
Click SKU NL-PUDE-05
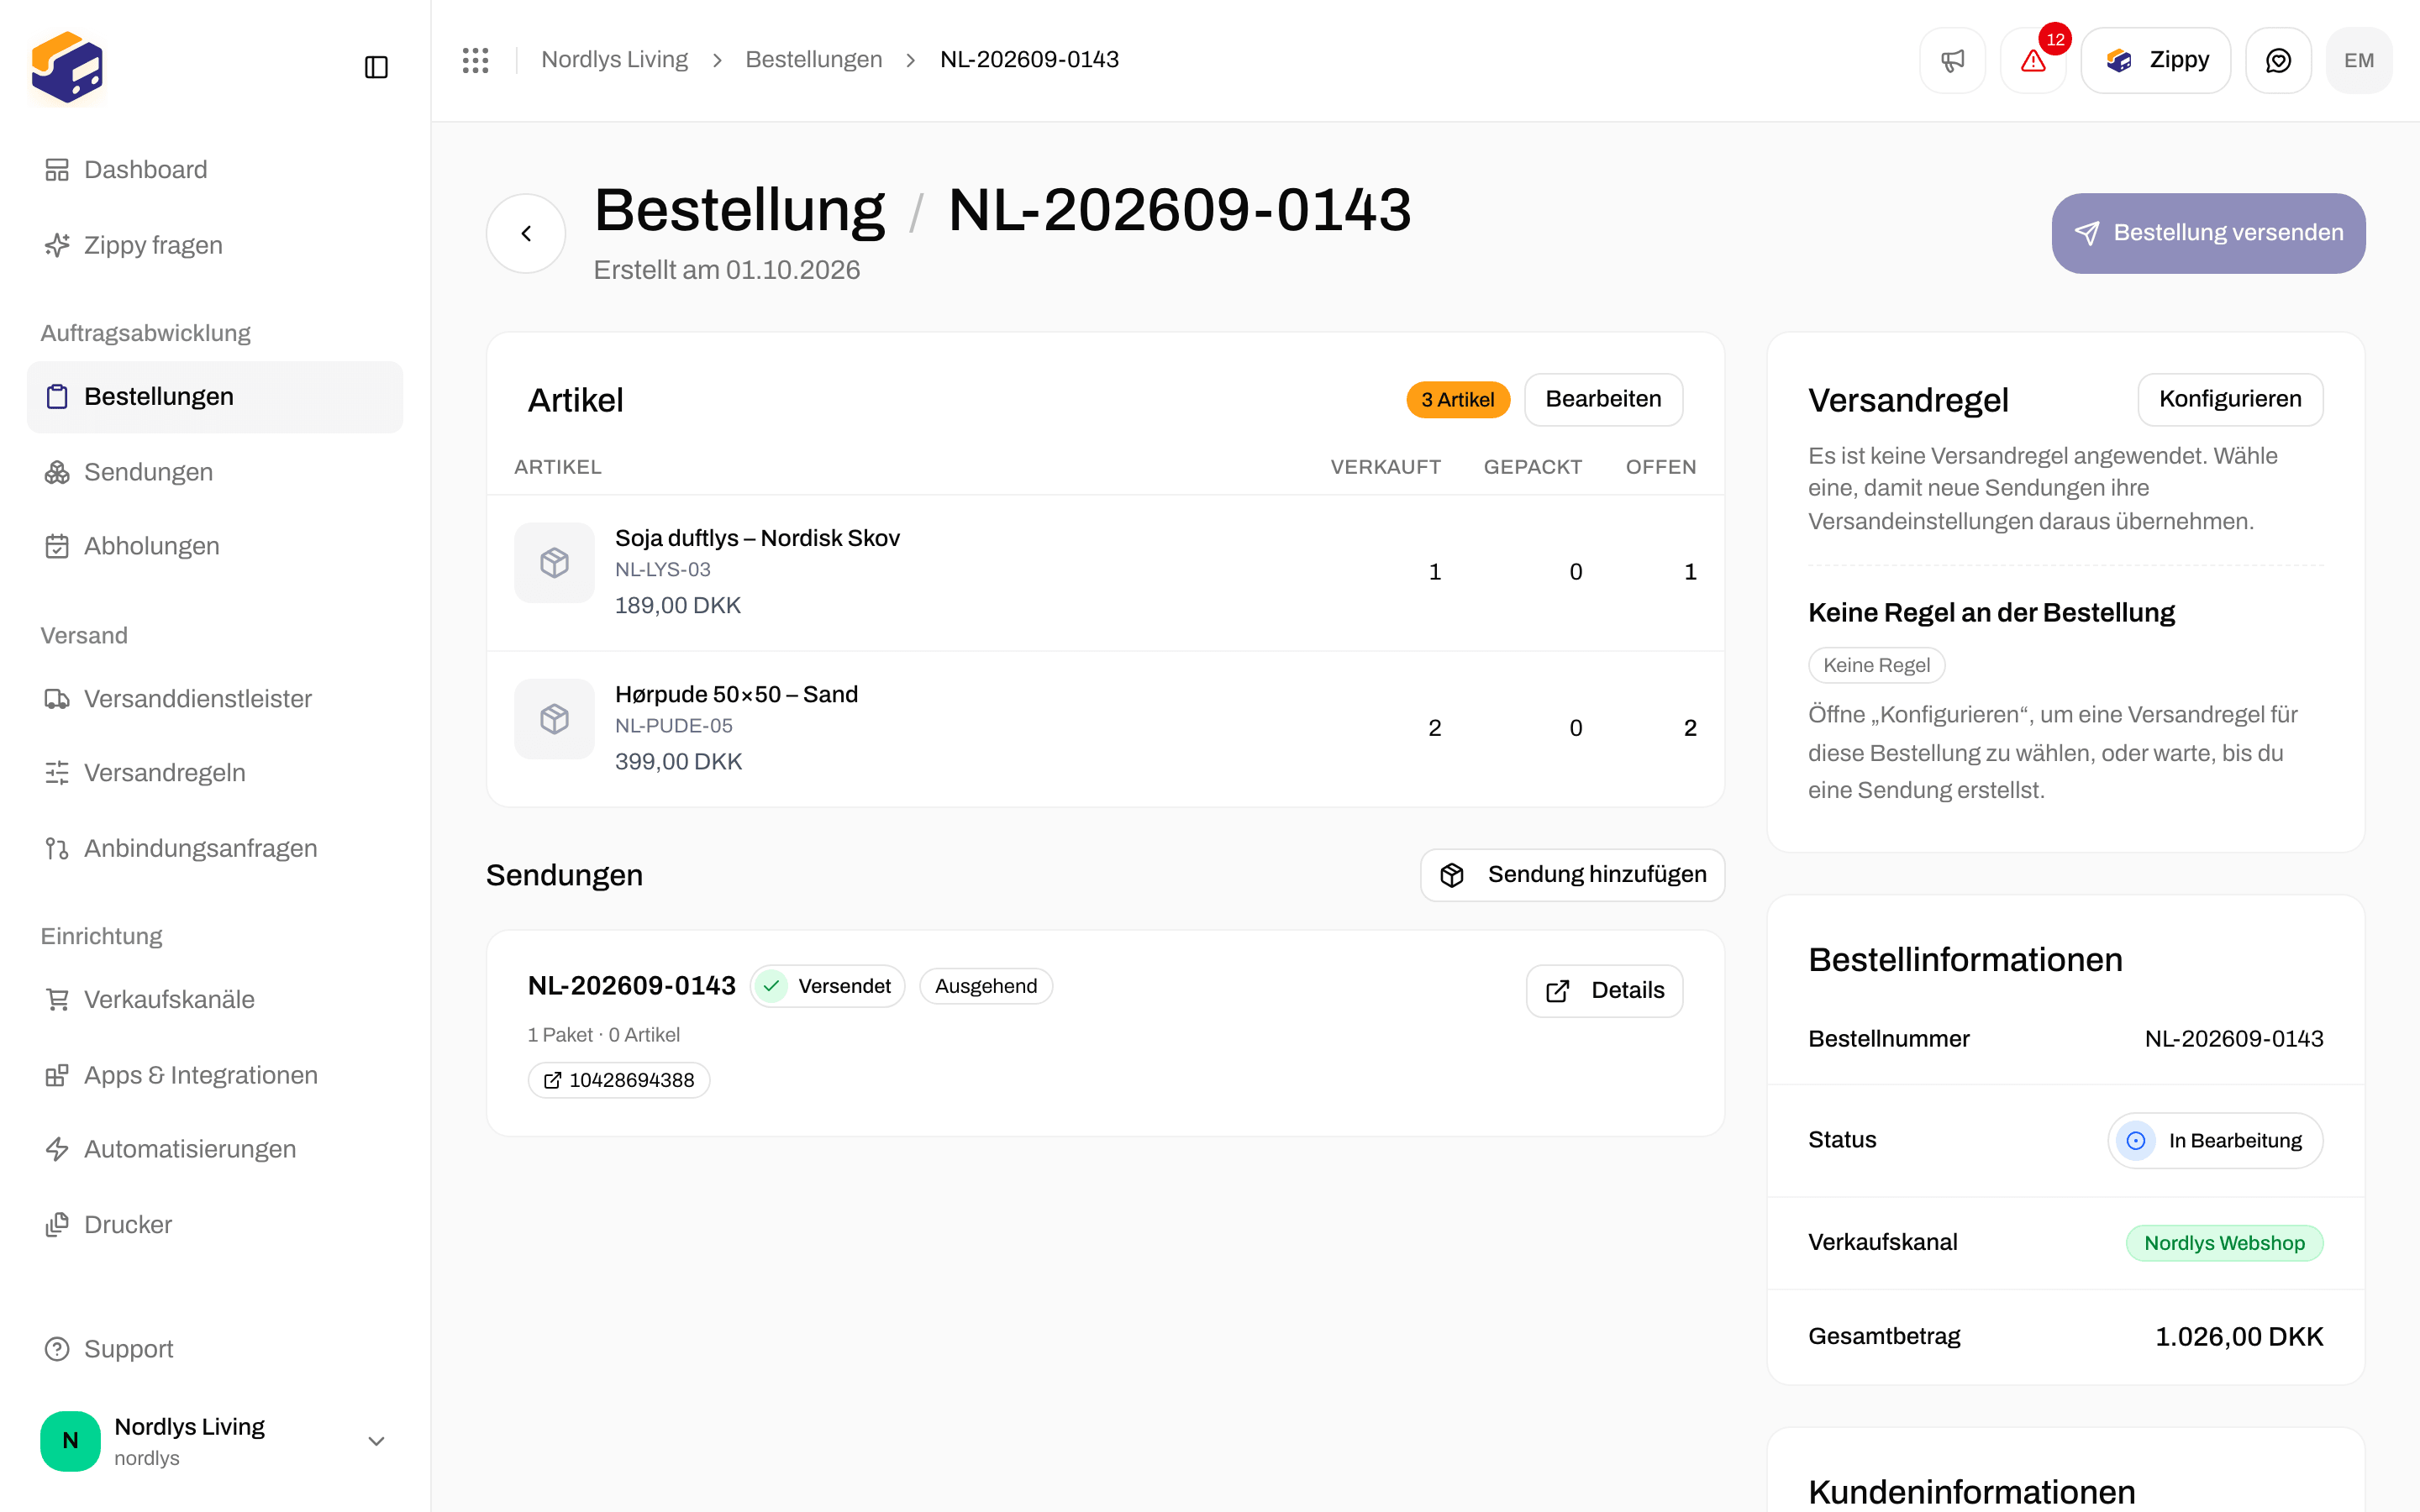tap(674, 725)
